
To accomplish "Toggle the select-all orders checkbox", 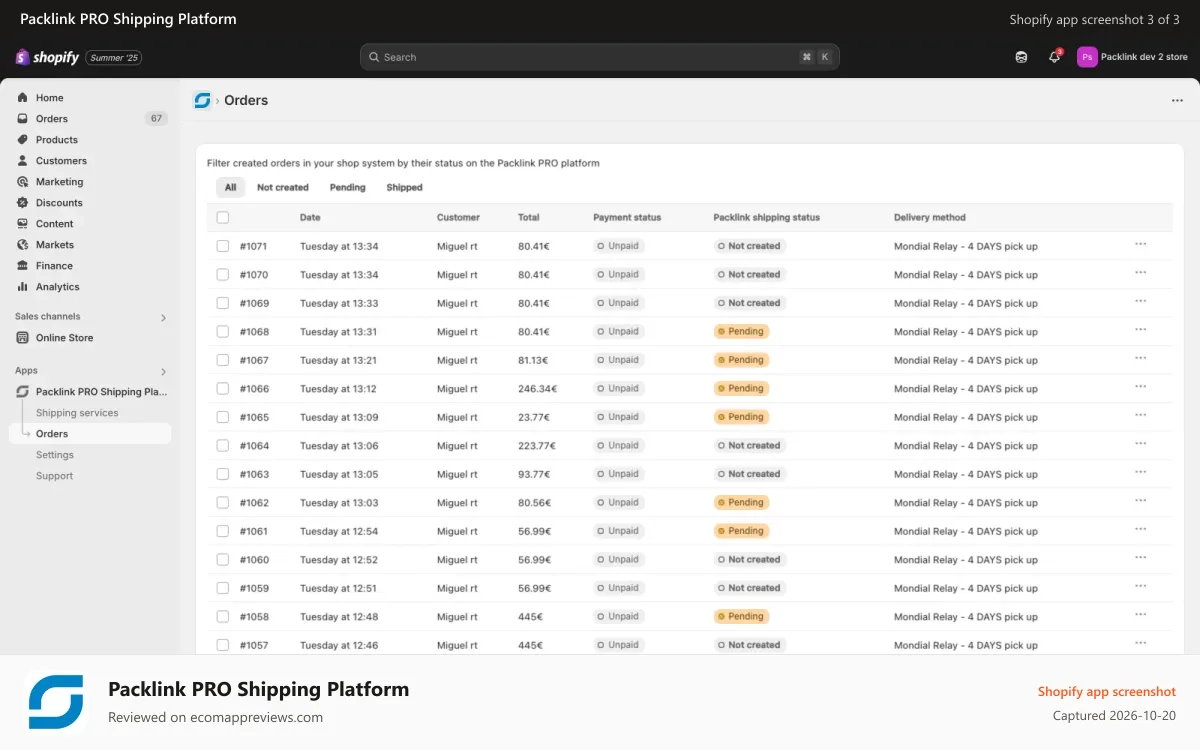I will point(222,217).
